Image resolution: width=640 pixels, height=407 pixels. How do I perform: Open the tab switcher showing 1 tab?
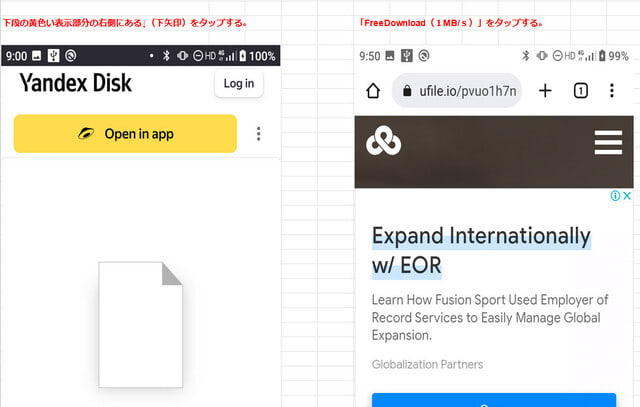581,91
